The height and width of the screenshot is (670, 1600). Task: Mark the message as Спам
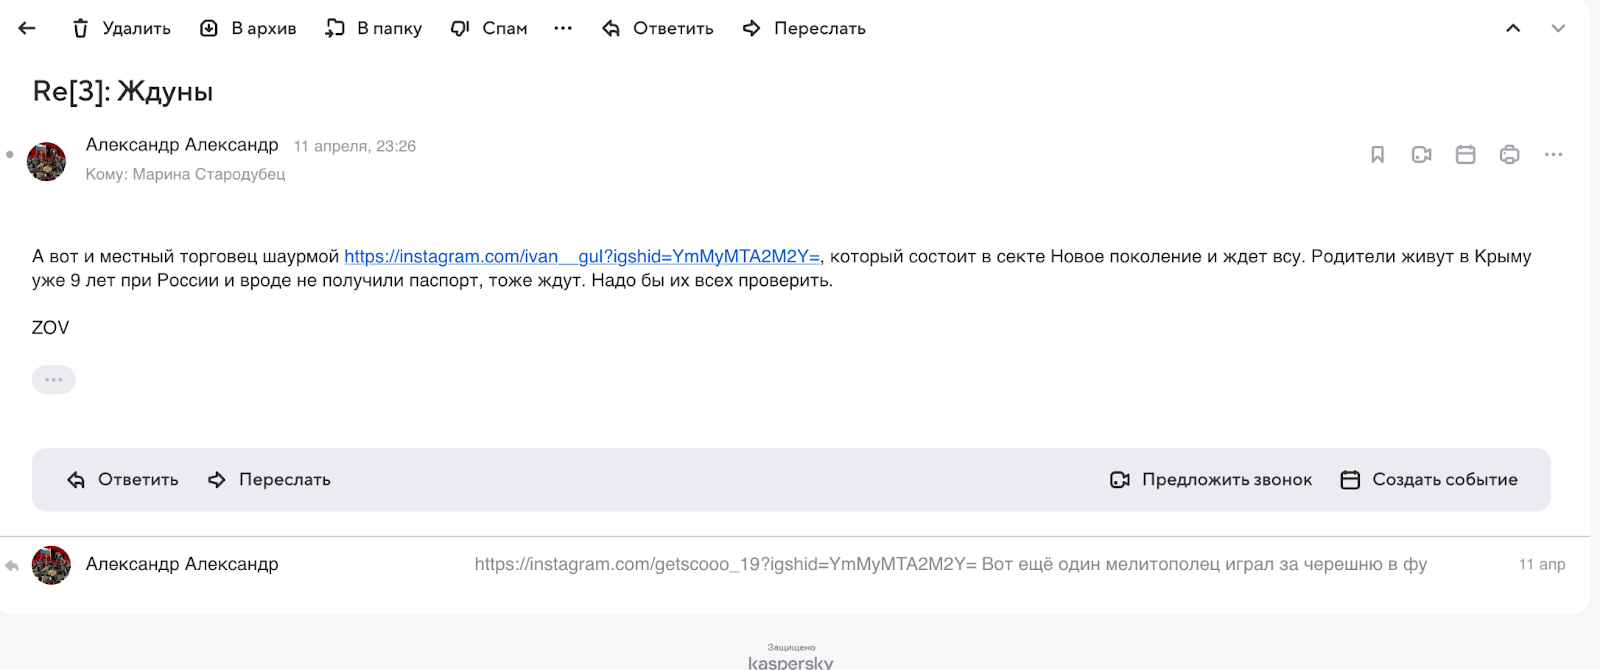(x=488, y=28)
